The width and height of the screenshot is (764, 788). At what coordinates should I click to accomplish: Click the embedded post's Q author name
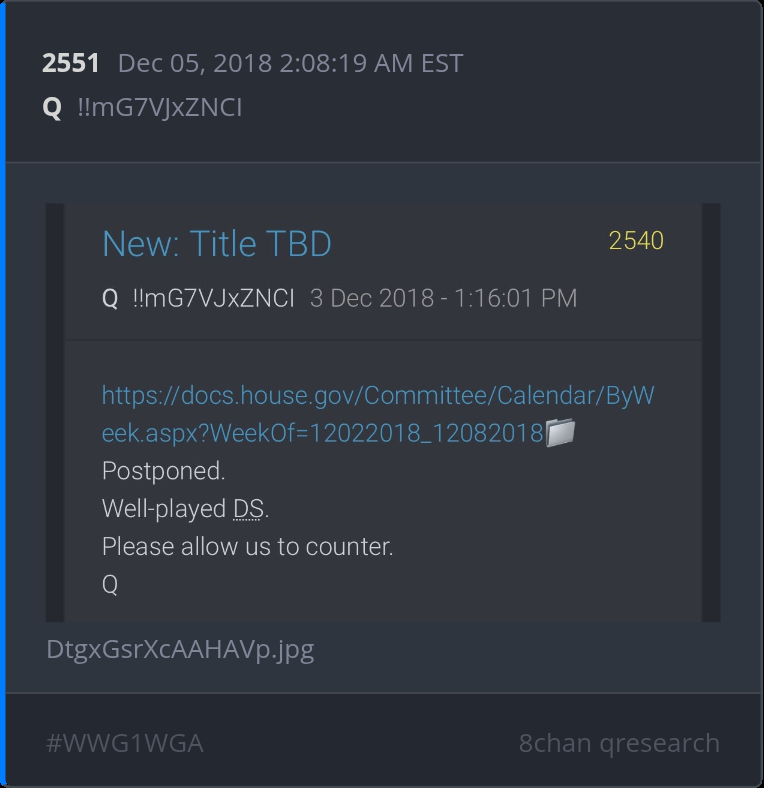click(x=110, y=299)
